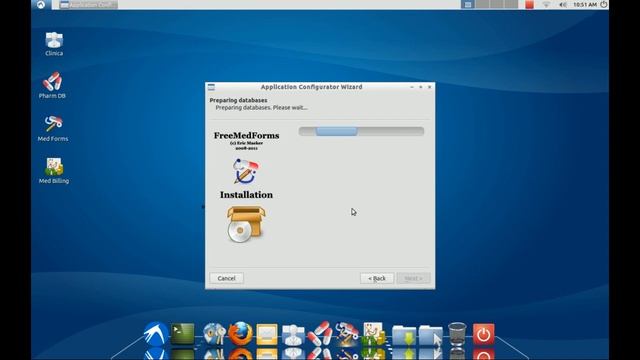The image size is (640, 360).
Task: Open the Med Billing desktop icon
Action: point(53,171)
